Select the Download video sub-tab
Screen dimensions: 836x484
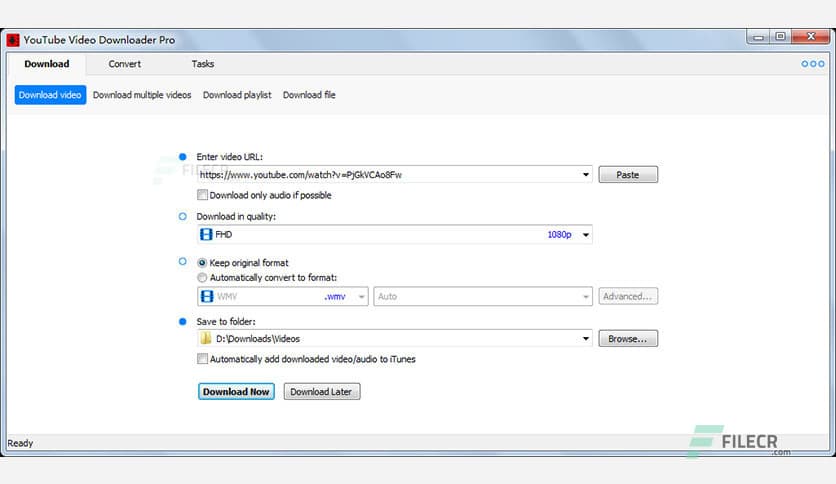(50, 95)
